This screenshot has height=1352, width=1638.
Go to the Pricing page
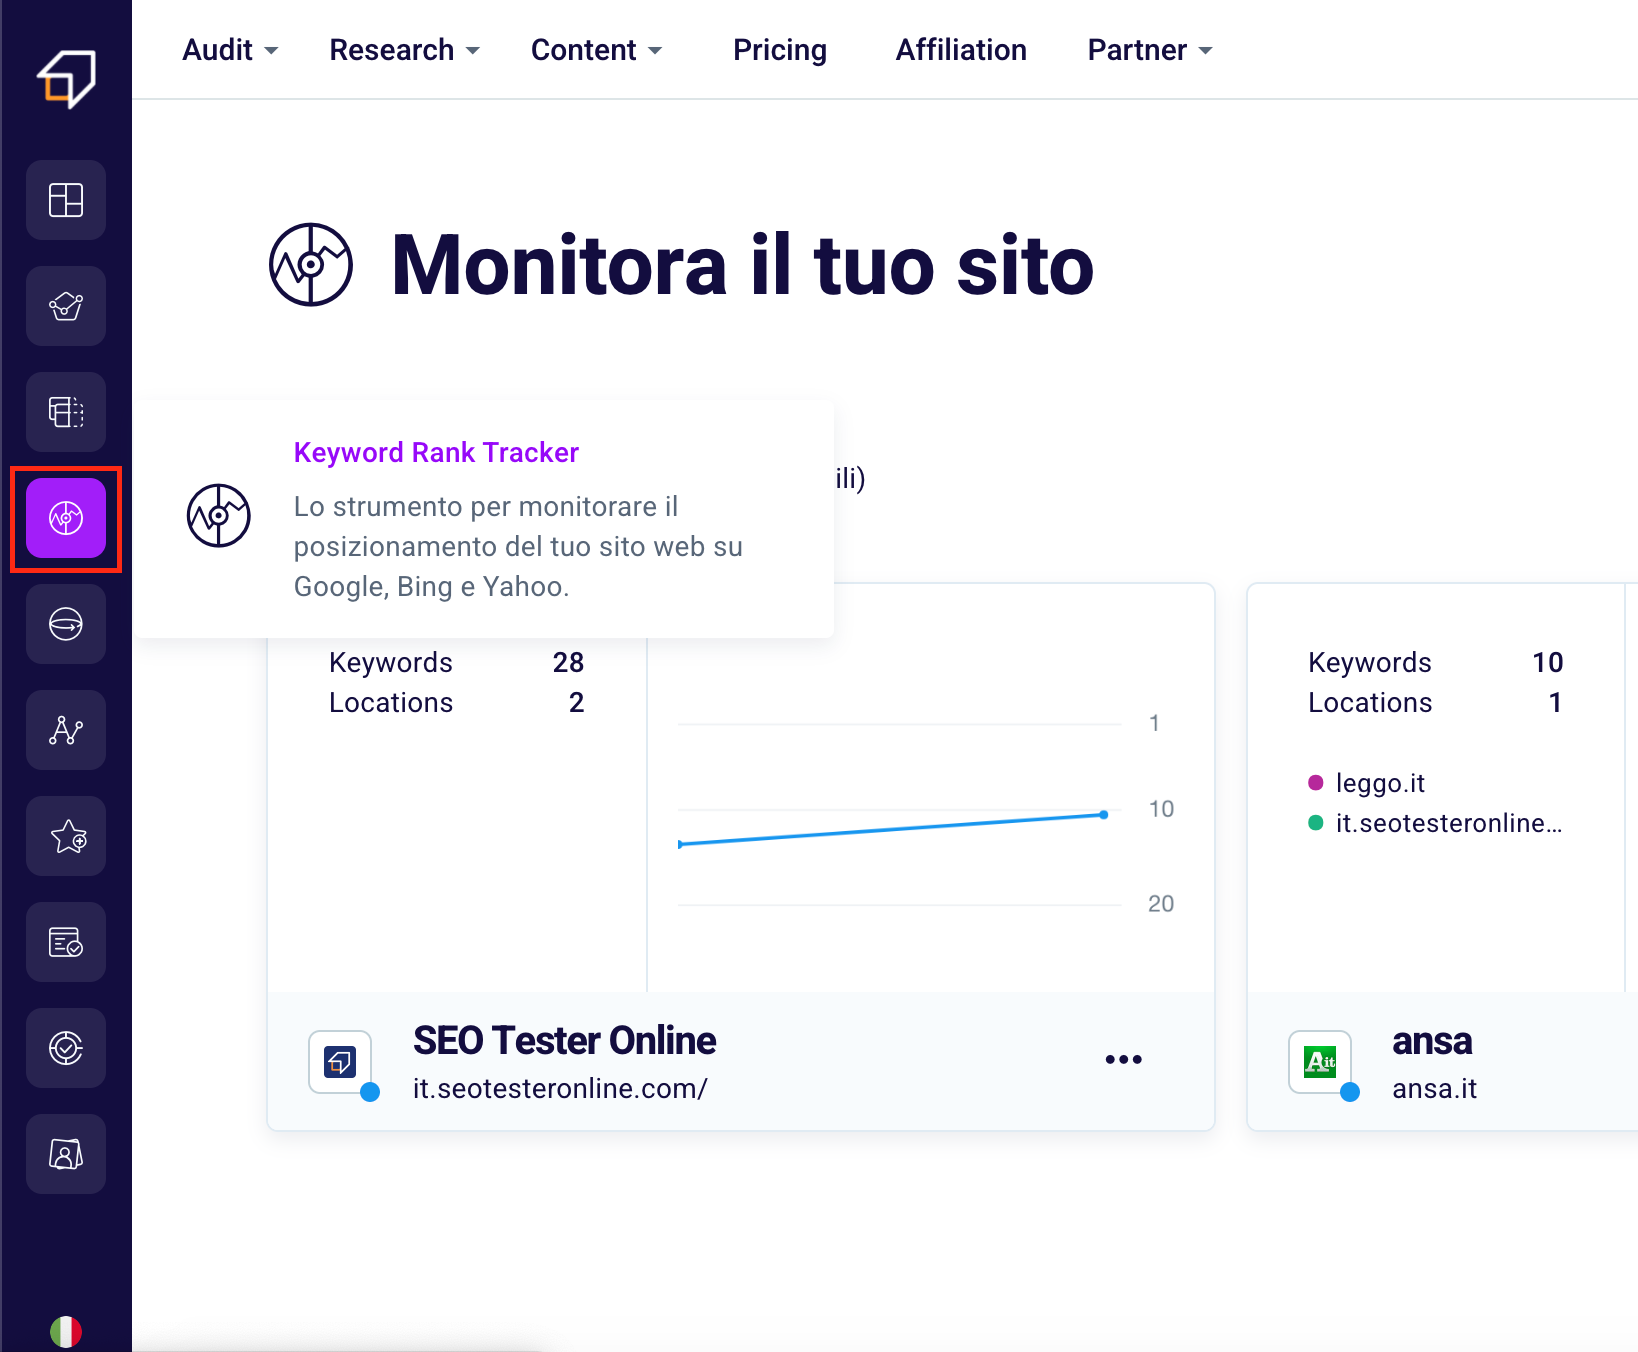pos(779,50)
